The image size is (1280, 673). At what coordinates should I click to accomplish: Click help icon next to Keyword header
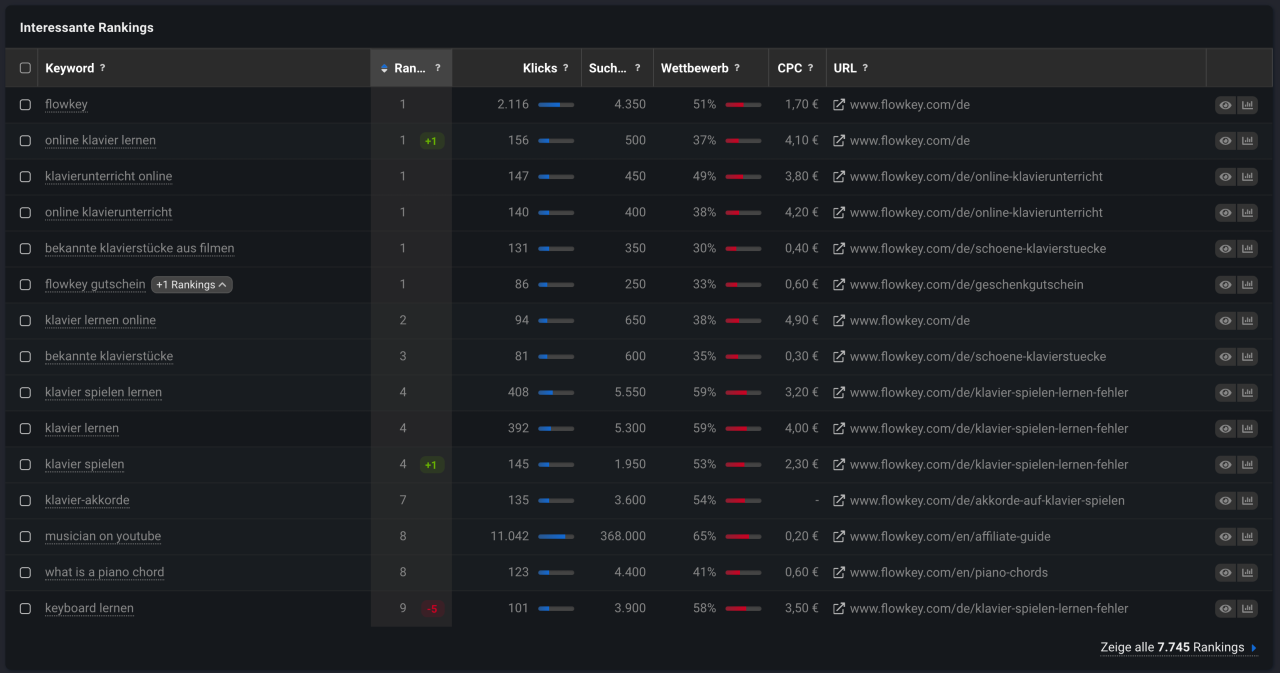(102, 69)
